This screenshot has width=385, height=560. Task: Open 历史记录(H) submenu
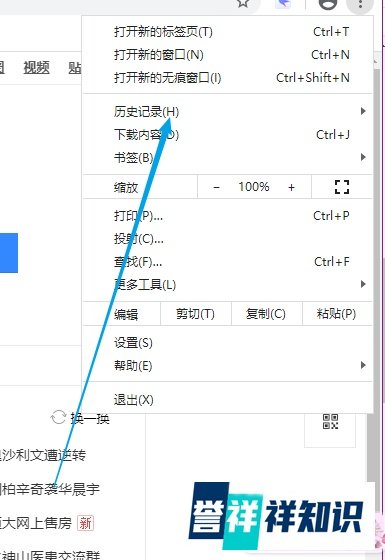point(228,111)
